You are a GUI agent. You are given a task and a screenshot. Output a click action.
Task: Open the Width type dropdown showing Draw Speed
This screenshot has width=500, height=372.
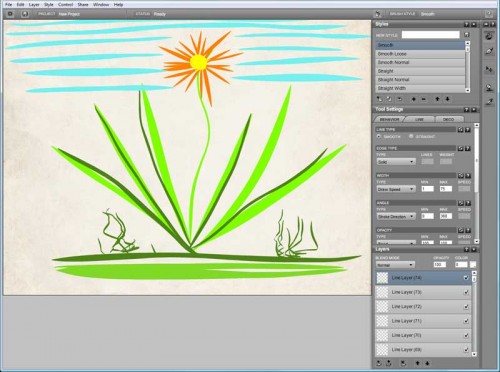396,189
